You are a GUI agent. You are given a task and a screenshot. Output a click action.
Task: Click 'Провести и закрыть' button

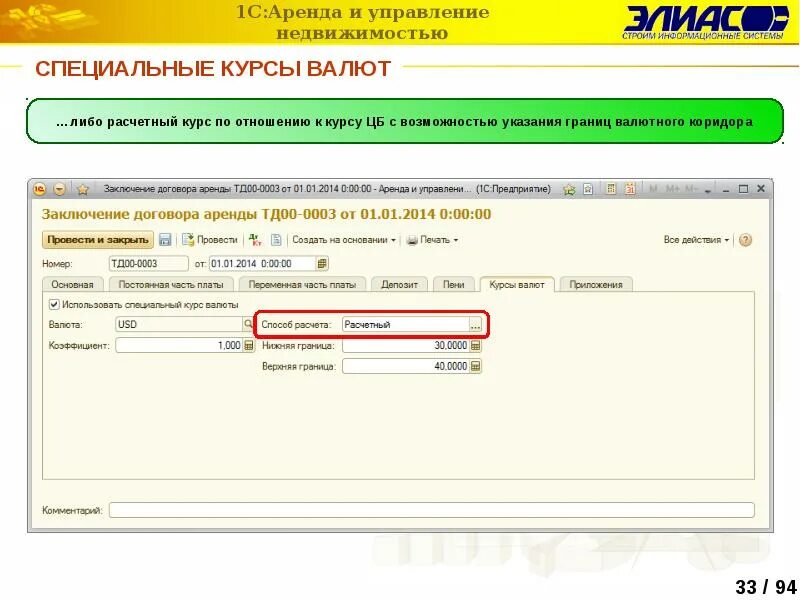tap(97, 239)
